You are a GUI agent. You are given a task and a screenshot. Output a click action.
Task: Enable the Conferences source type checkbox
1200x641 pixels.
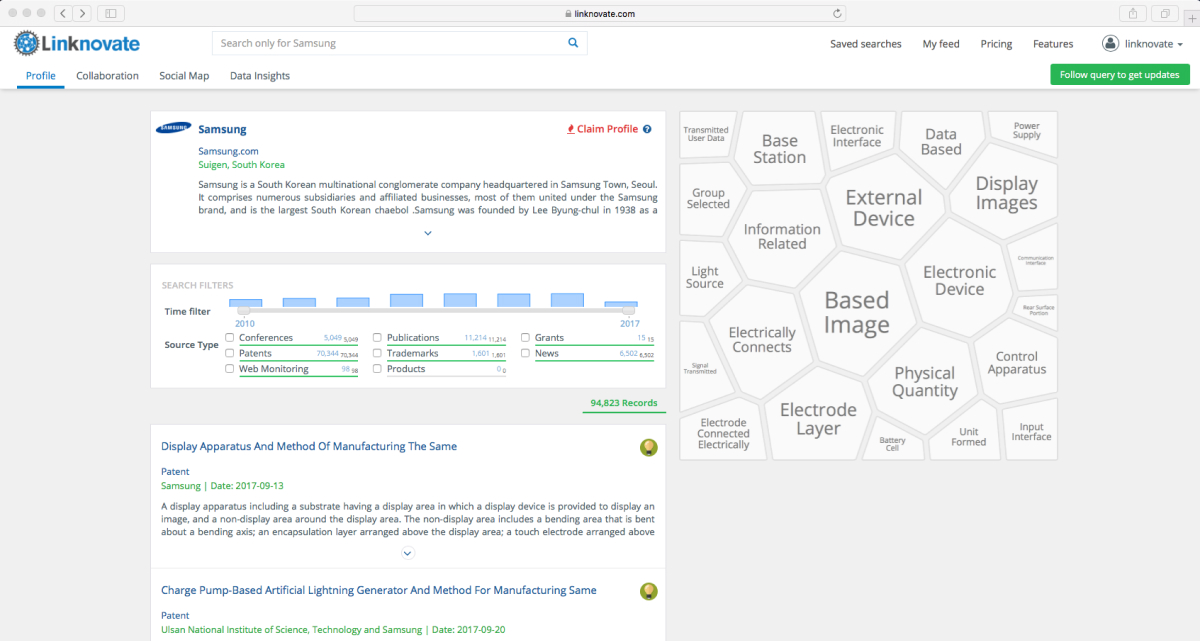230,338
